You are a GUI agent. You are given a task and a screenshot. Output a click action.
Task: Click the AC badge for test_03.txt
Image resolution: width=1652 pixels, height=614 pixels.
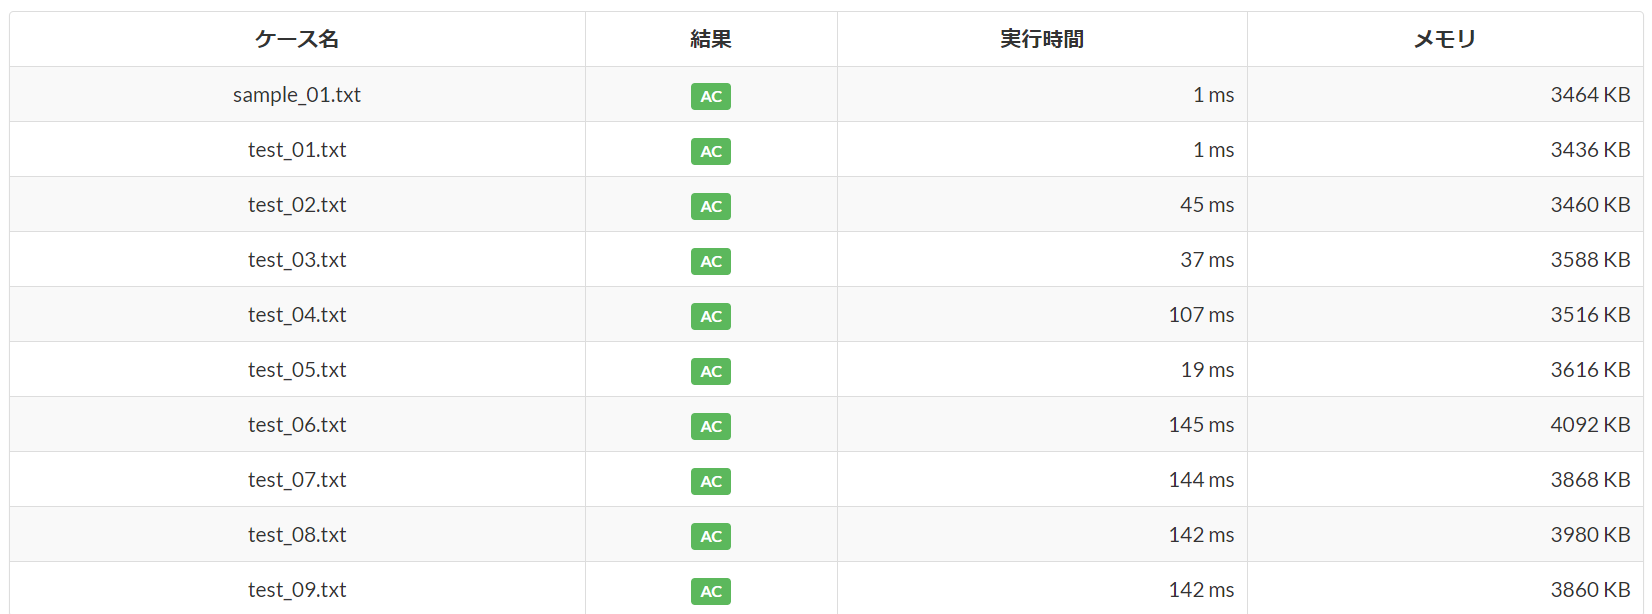coord(711,261)
